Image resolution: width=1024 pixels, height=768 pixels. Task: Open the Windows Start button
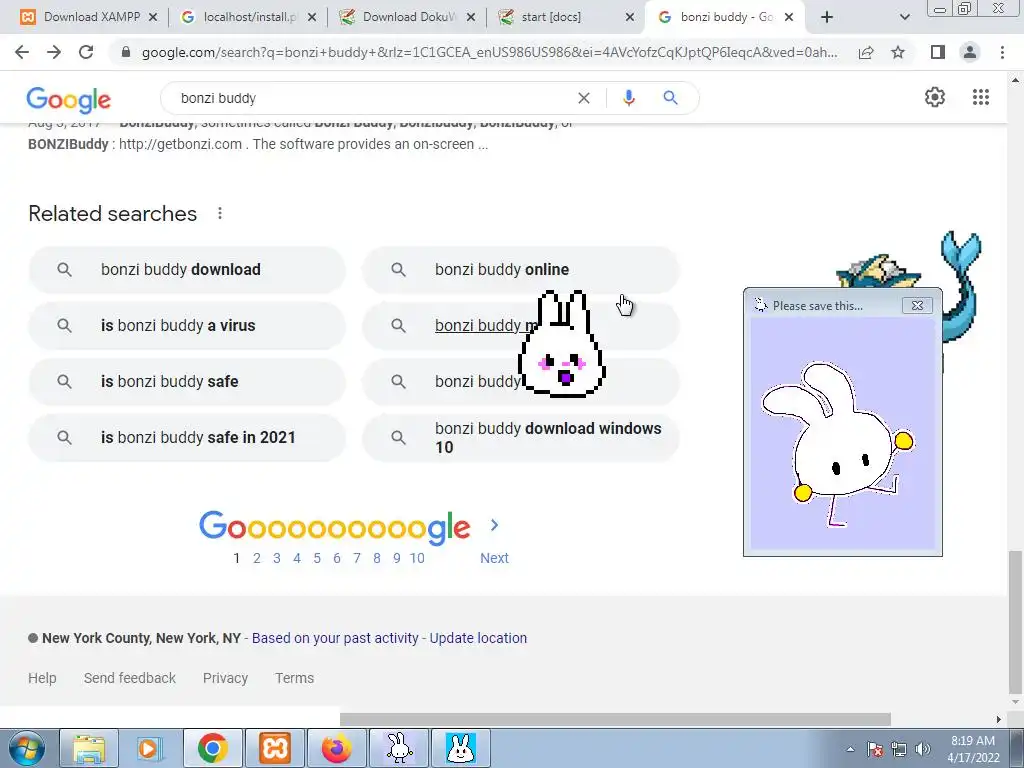(25, 748)
